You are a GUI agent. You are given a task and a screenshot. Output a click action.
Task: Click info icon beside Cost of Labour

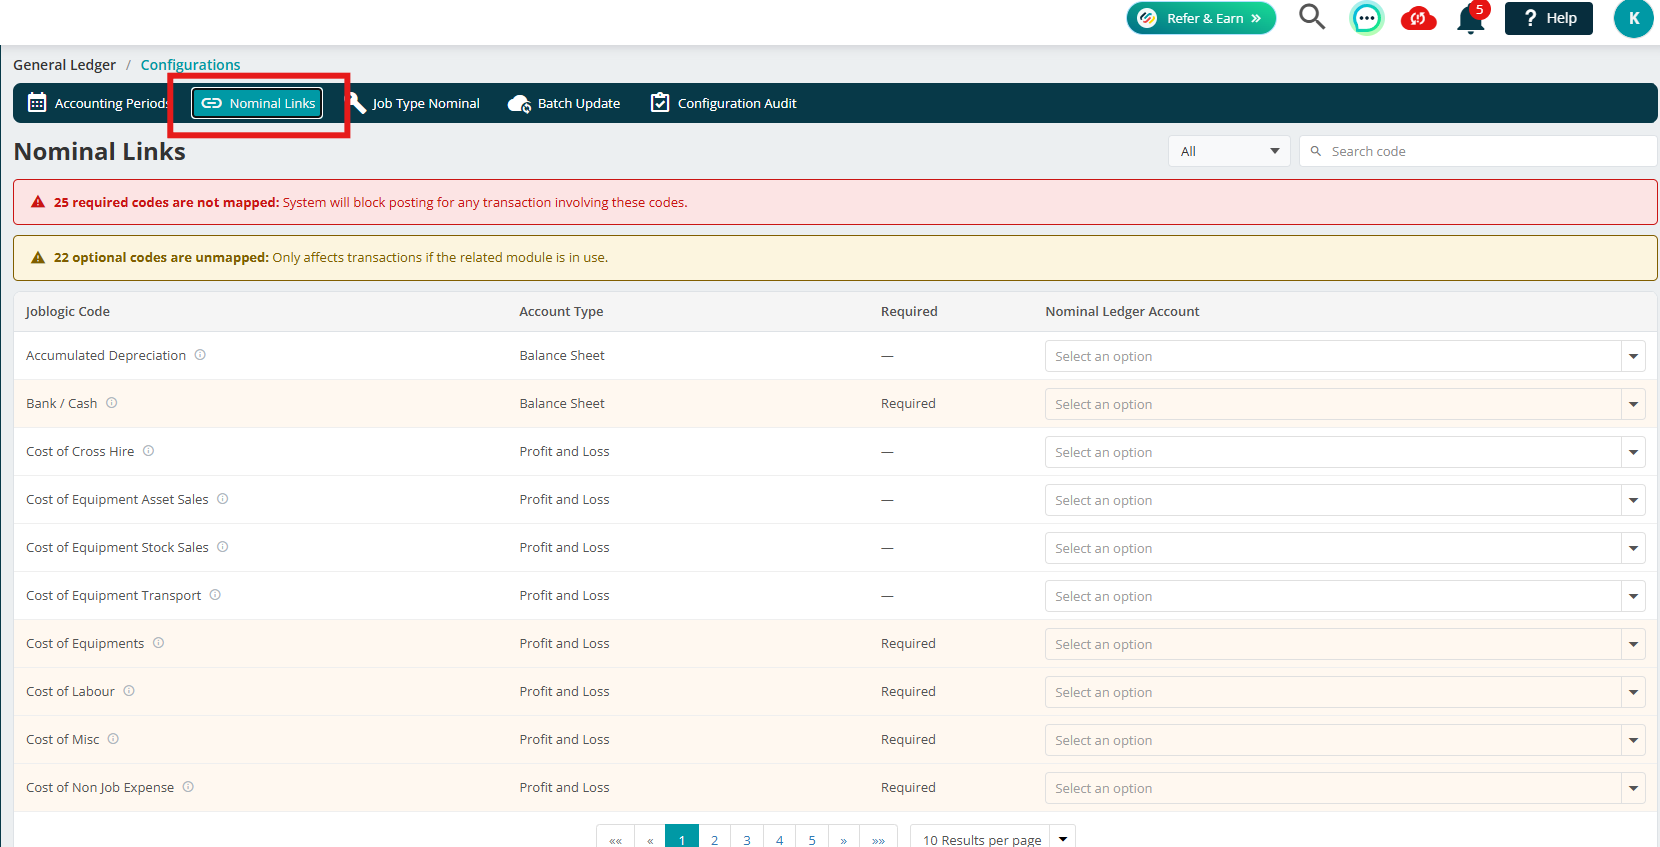(129, 691)
